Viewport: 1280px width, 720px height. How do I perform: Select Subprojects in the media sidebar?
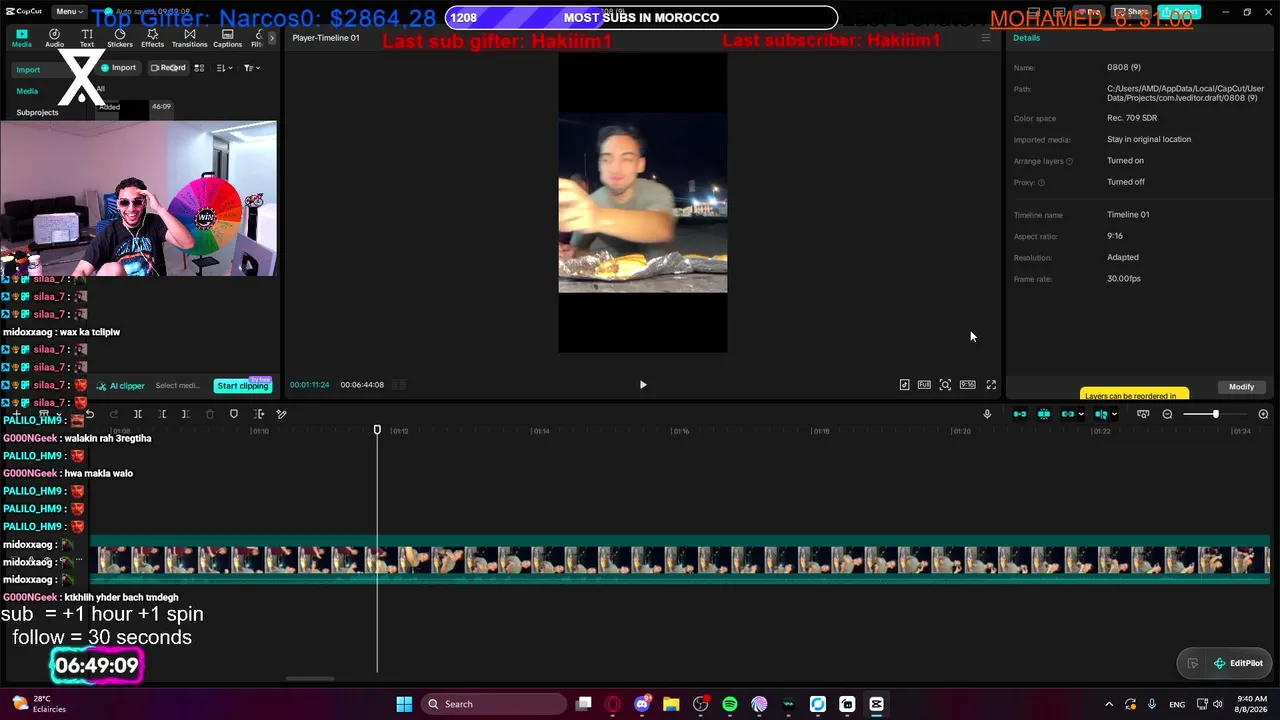pos(37,112)
